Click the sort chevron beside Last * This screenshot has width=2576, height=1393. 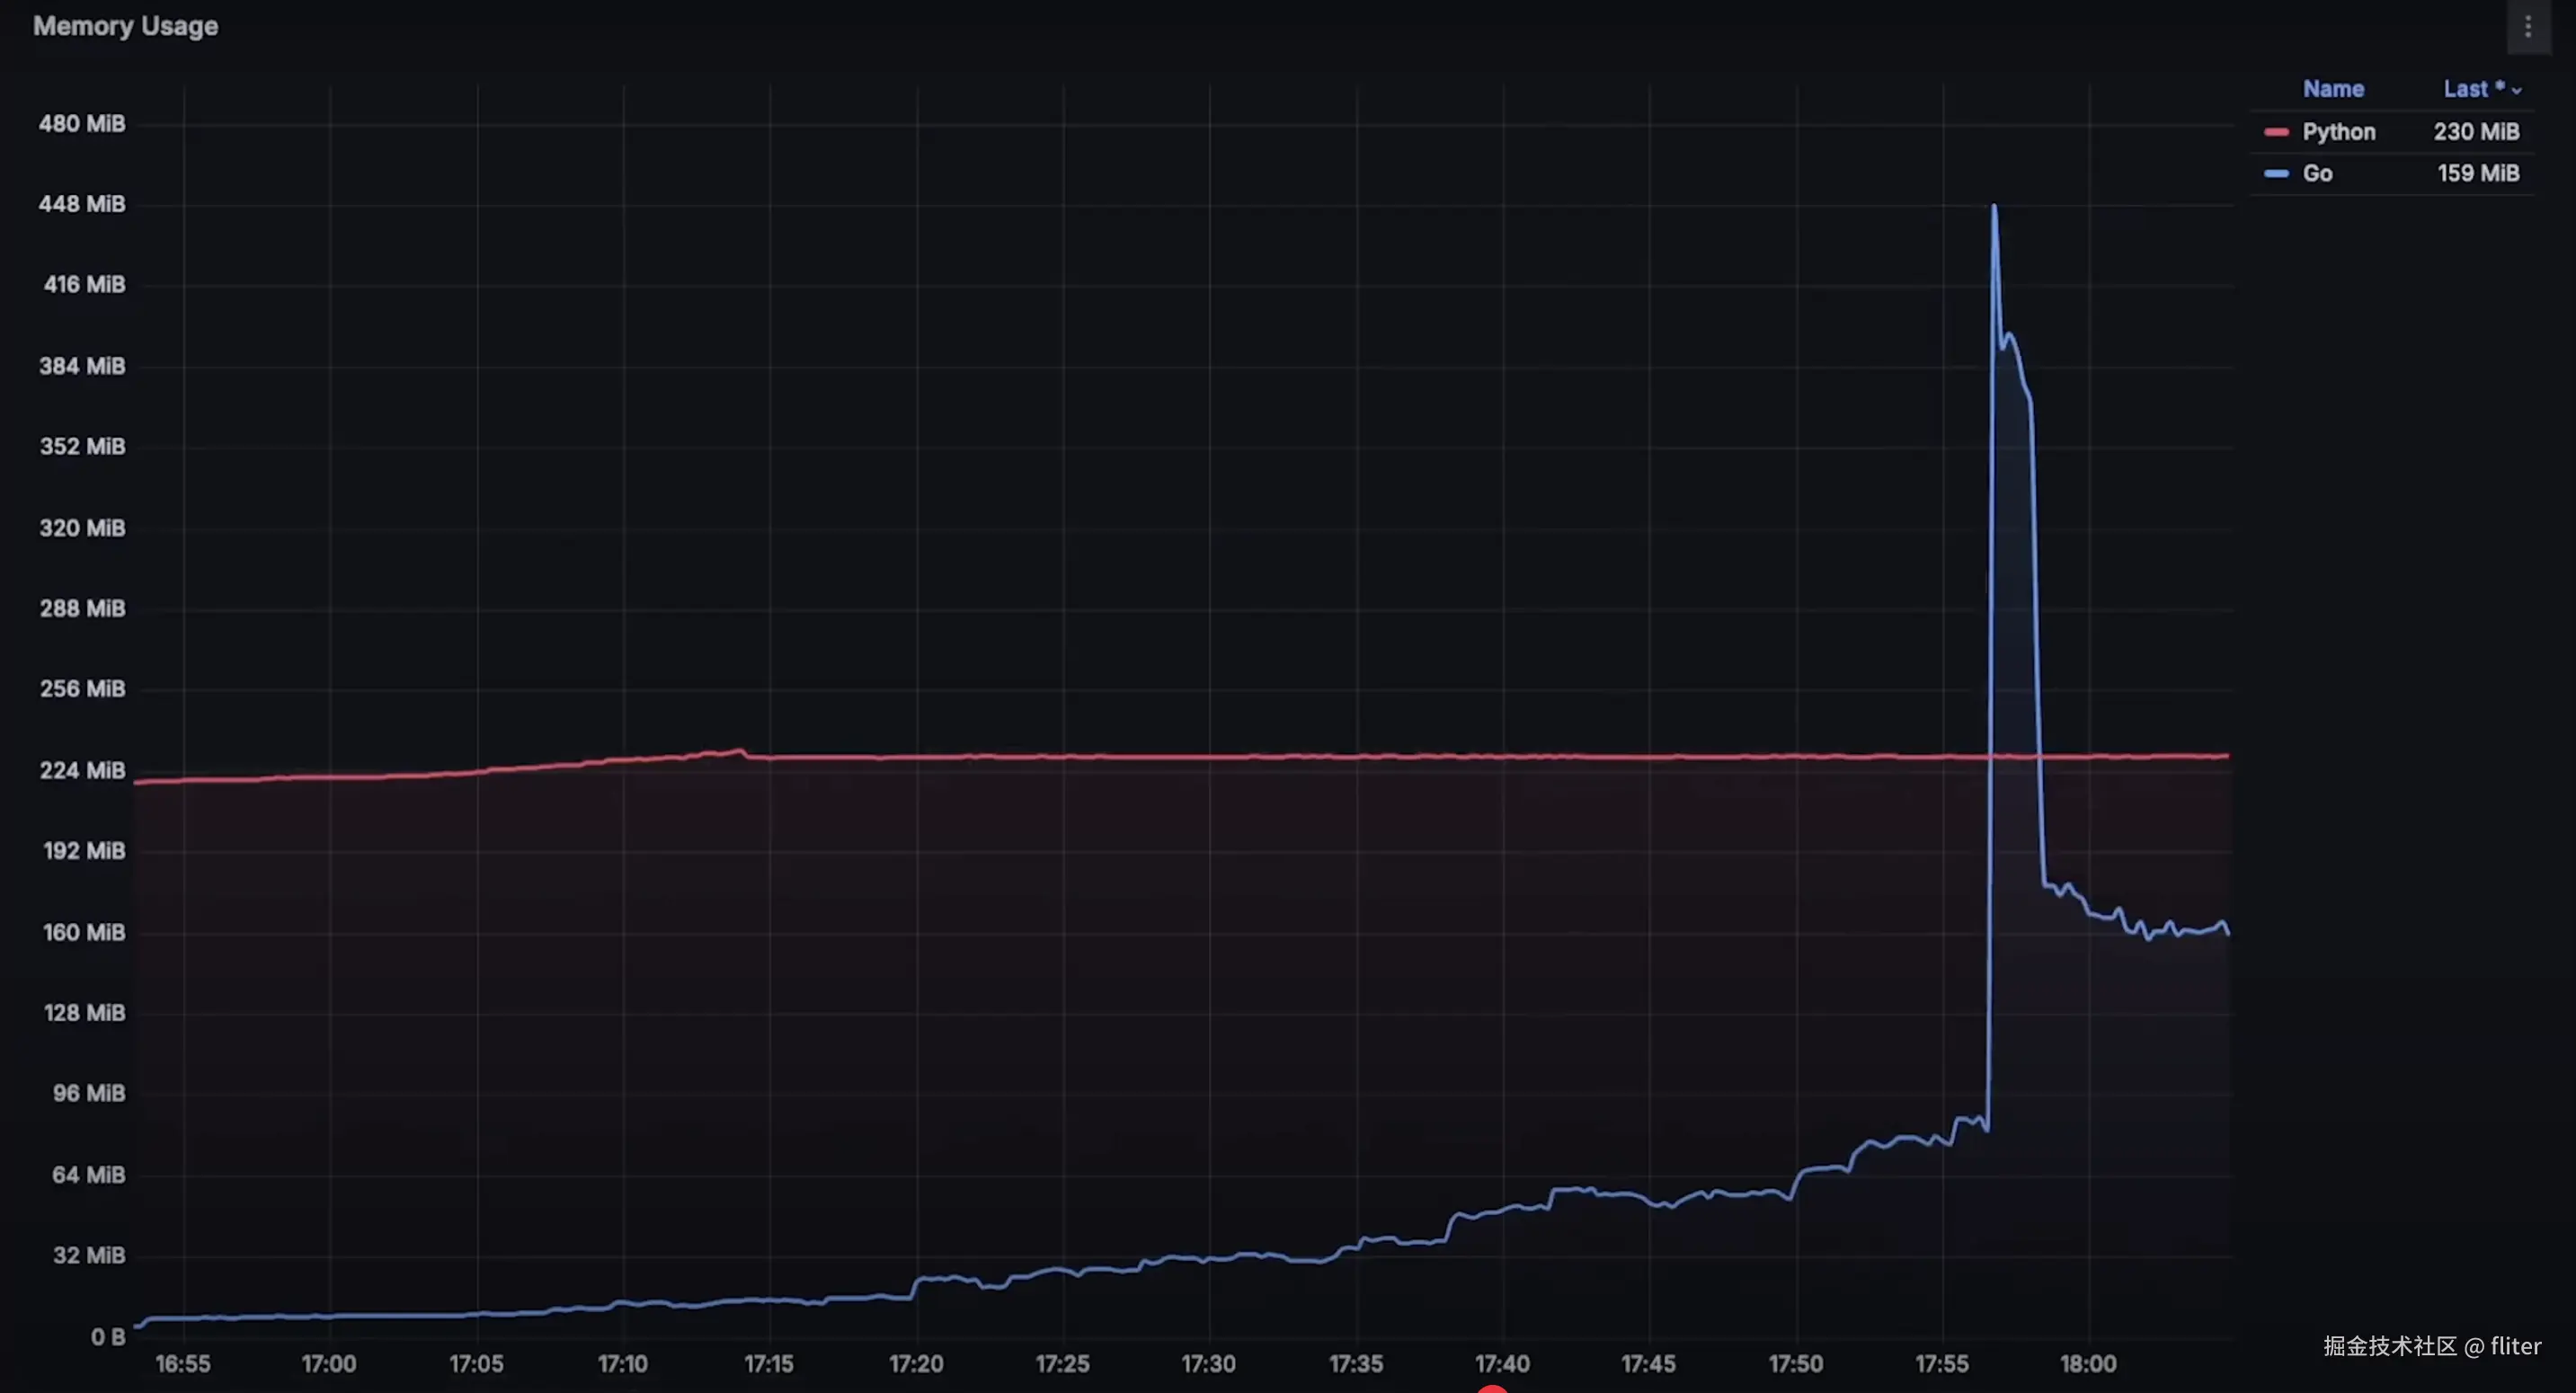click(2517, 91)
